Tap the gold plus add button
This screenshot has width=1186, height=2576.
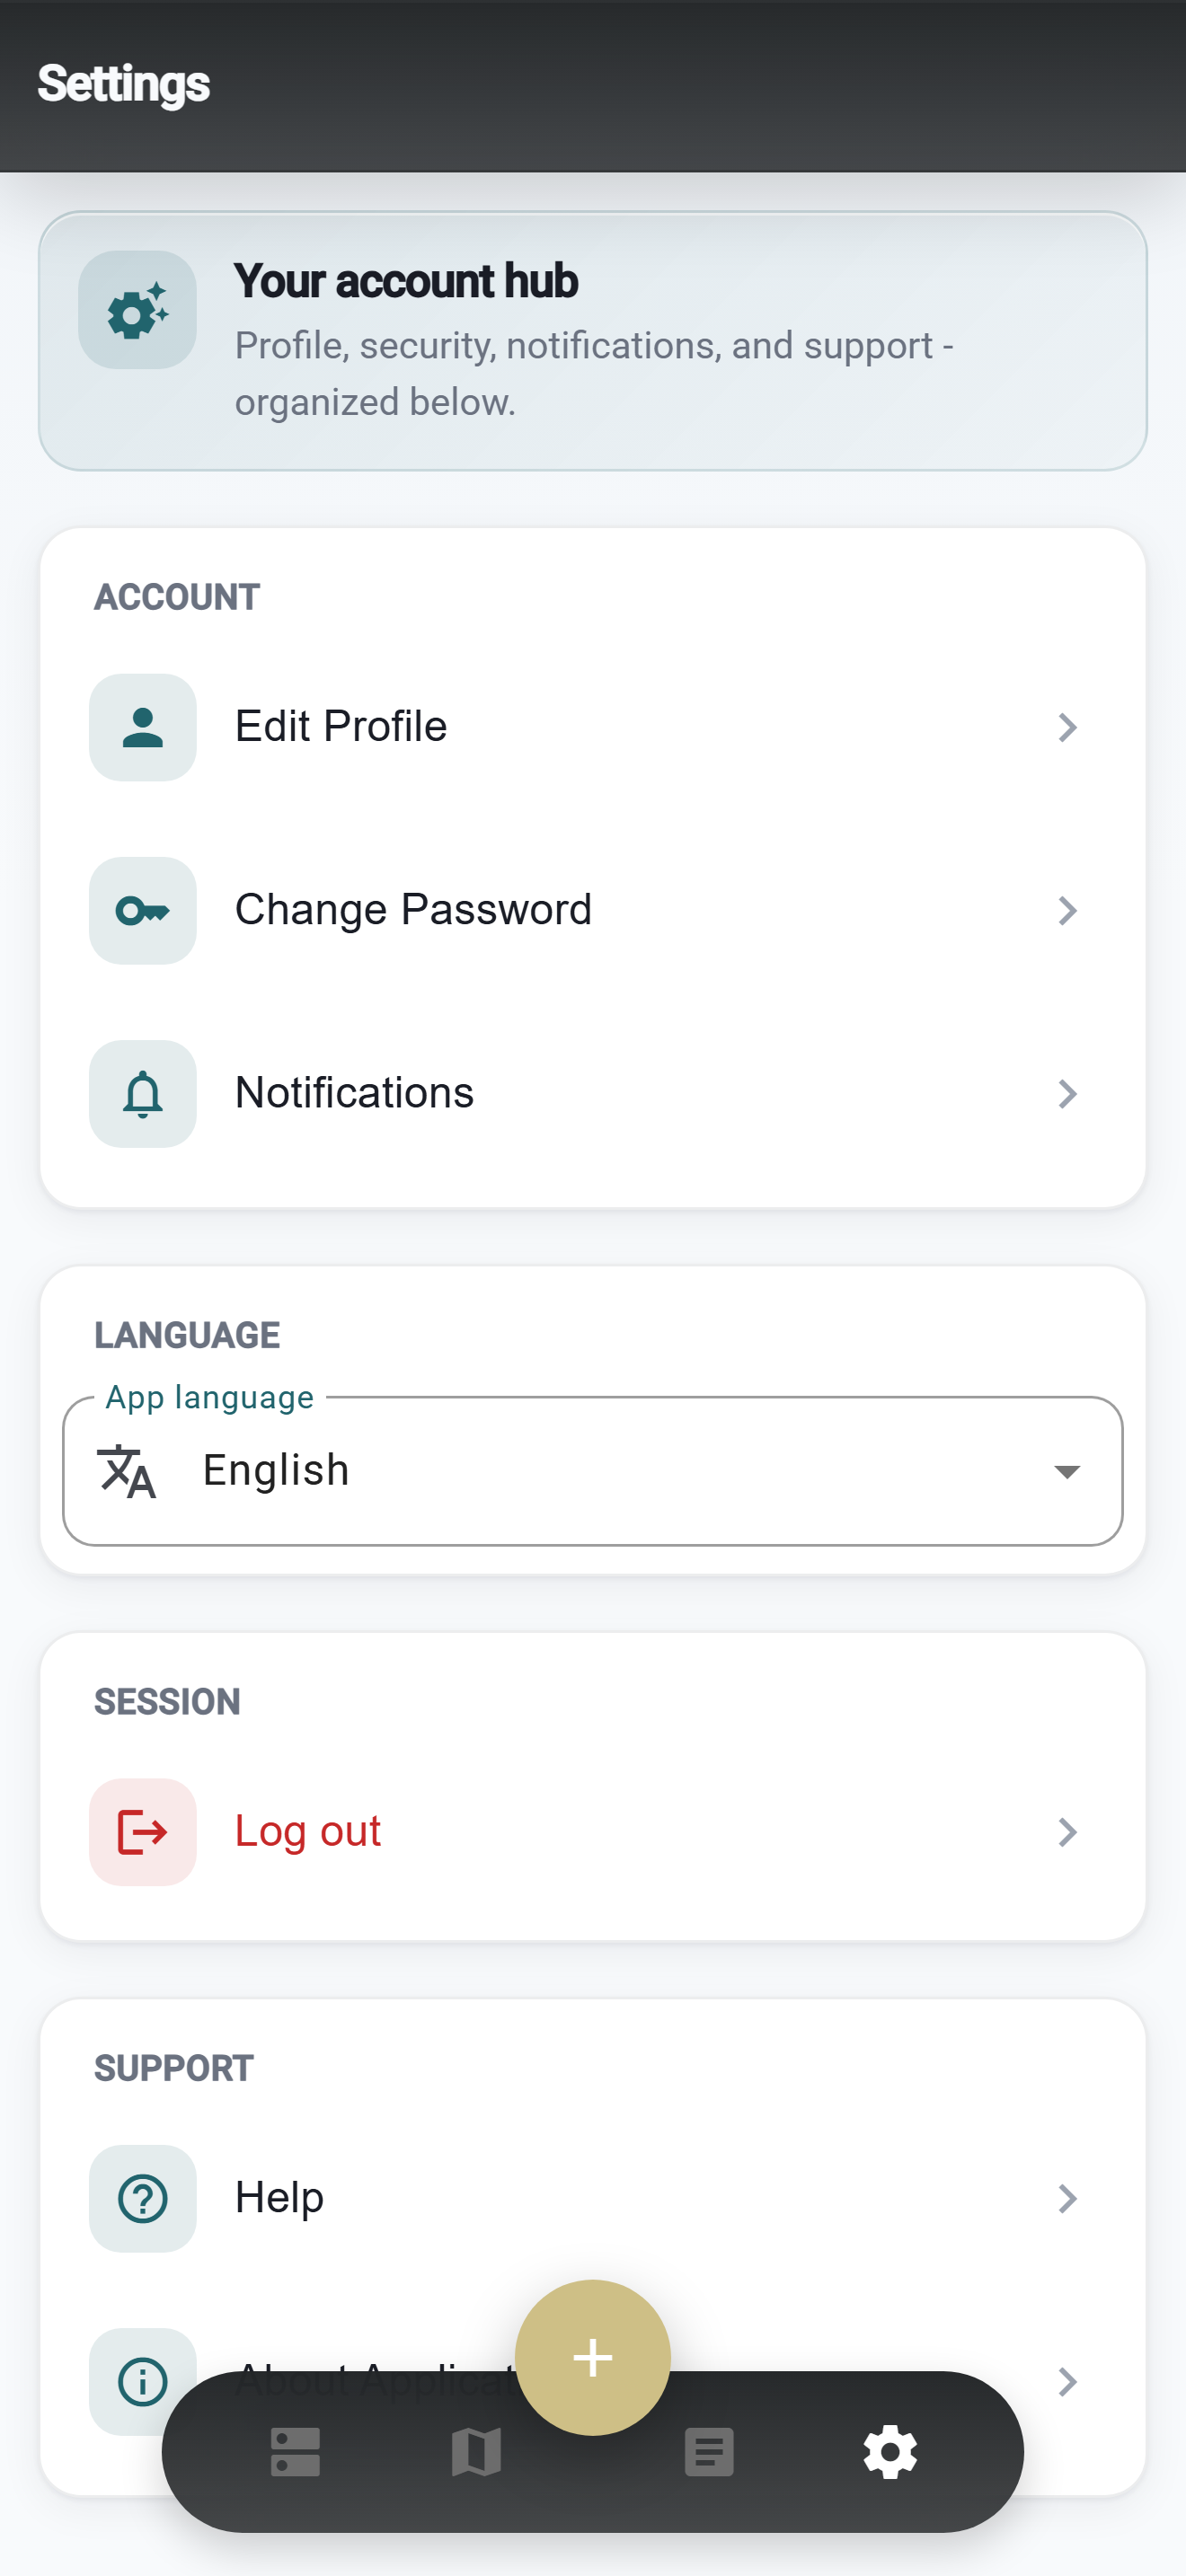pyautogui.click(x=592, y=2357)
